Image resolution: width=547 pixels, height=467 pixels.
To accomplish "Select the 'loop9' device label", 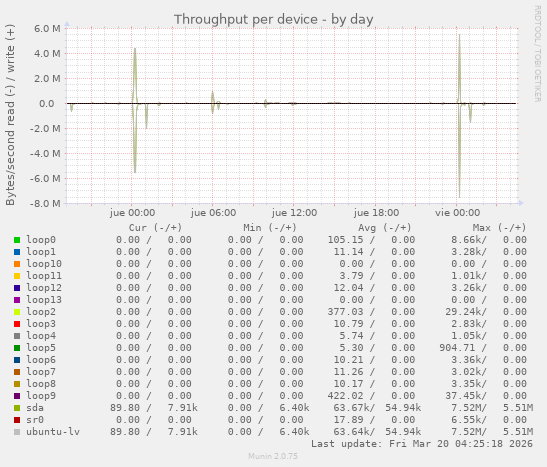I will [x=41, y=396].
